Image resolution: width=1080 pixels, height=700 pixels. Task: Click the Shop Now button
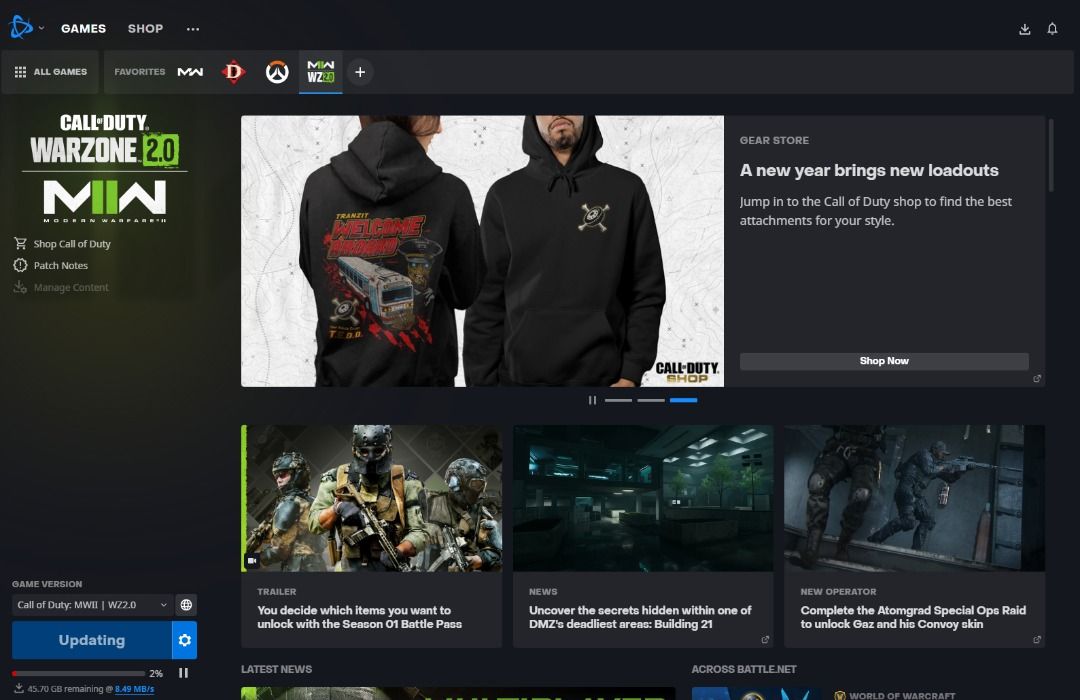(x=884, y=361)
